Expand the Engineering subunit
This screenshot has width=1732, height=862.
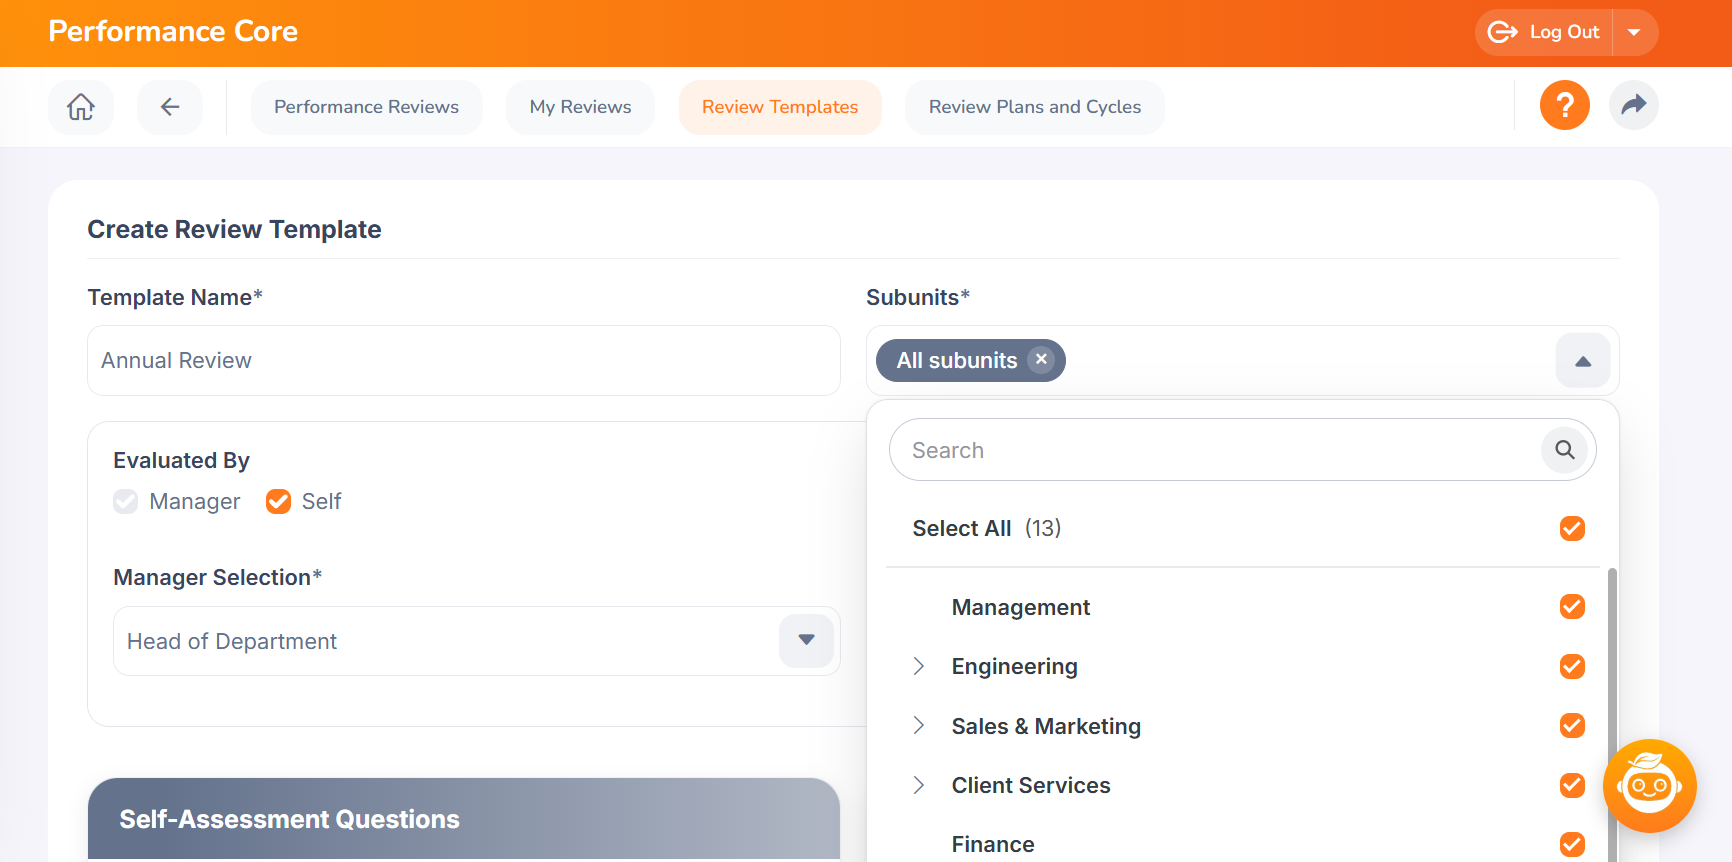pyautogui.click(x=919, y=666)
